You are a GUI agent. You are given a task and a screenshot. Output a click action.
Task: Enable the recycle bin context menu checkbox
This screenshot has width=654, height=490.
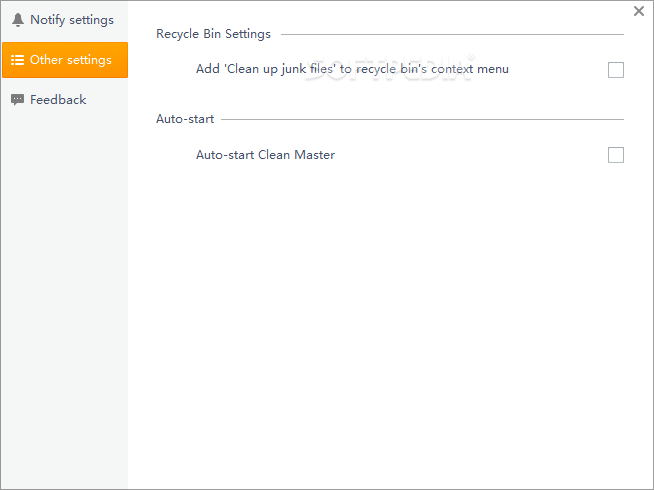616,70
